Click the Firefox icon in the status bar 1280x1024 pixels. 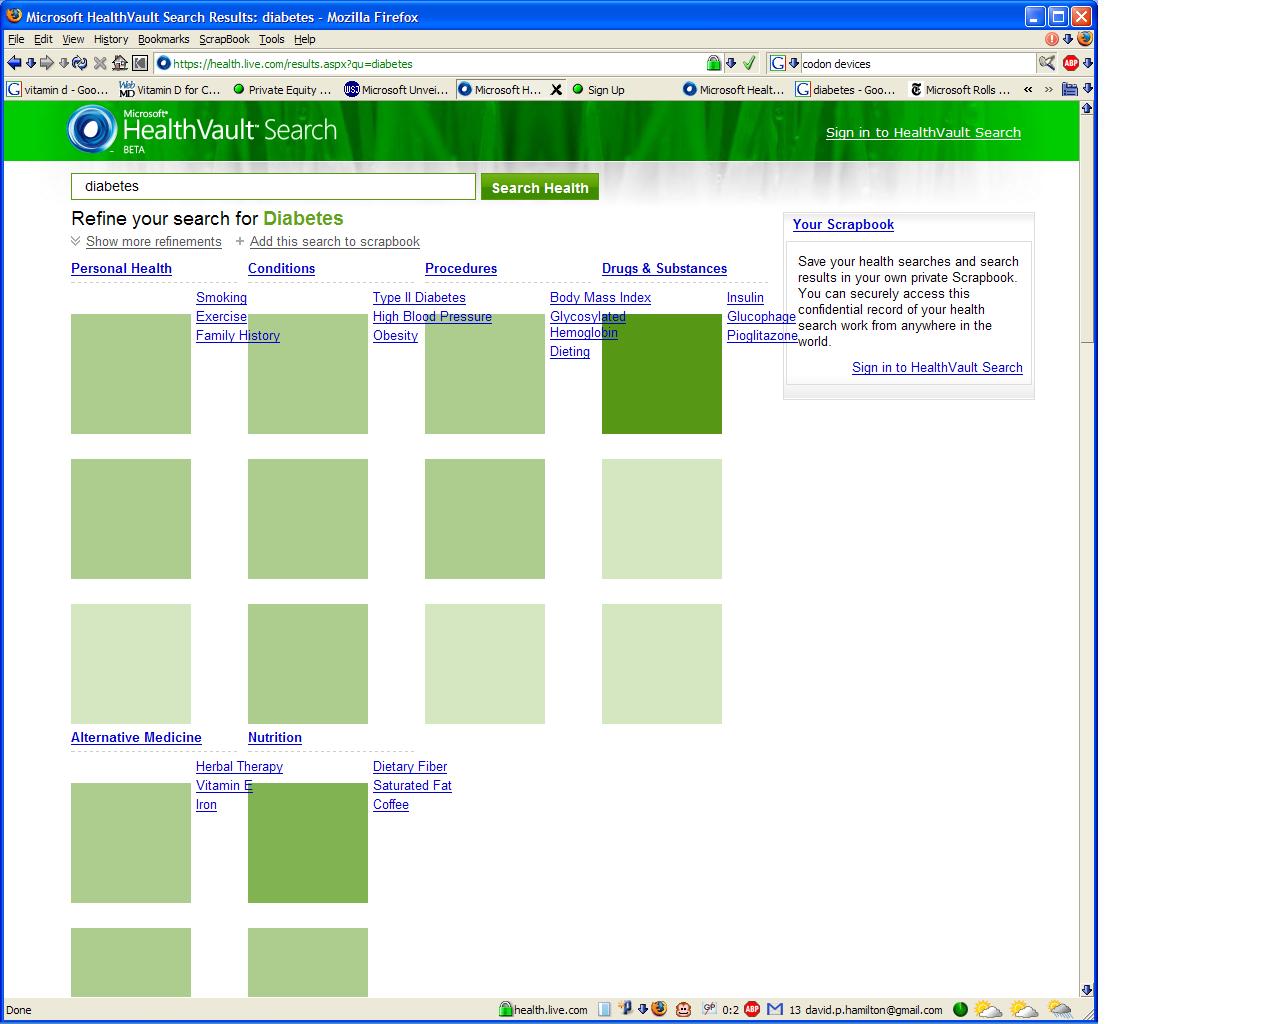point(659,1009)
